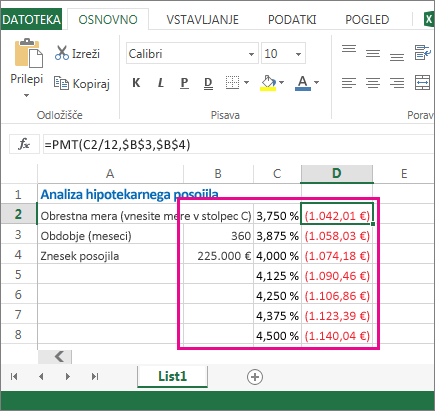Select column B header
This screenshot has width=435, height=411.
tap(218, 174)
